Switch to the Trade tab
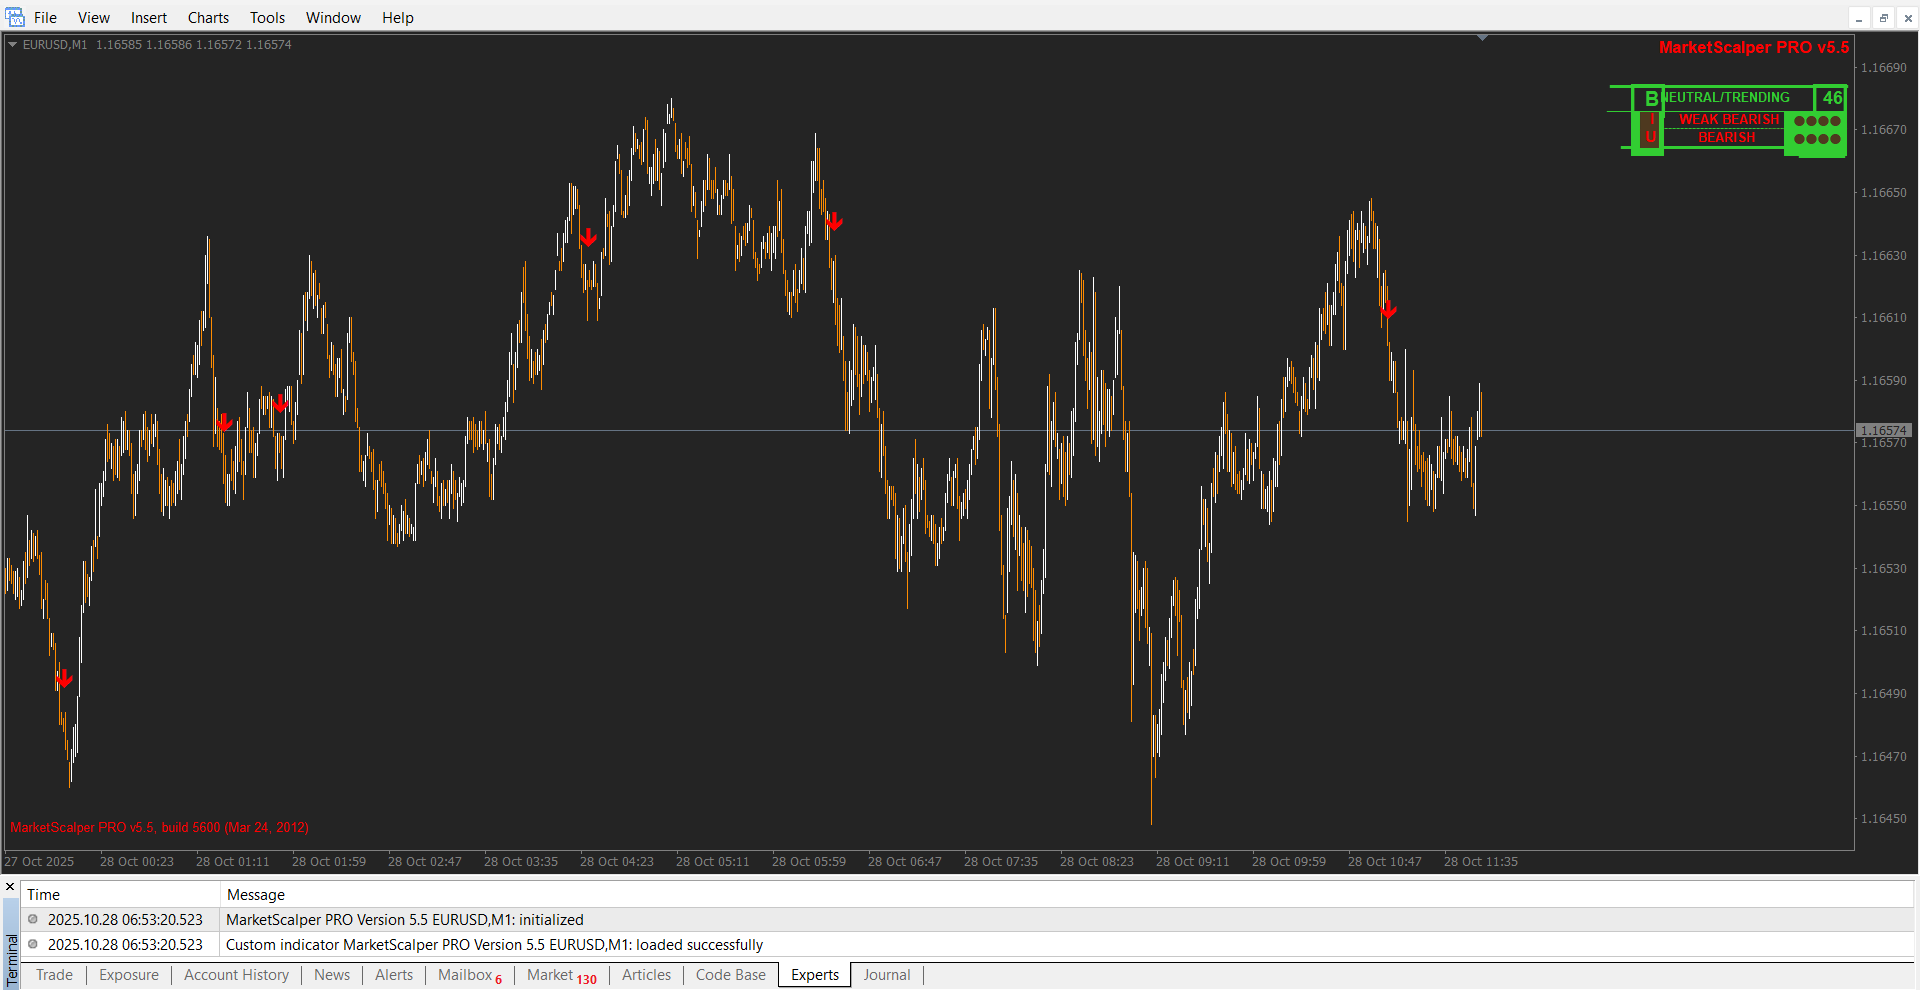Image resolution: width=1920 pixels, height=990 pixels. (x=54, y=975)
